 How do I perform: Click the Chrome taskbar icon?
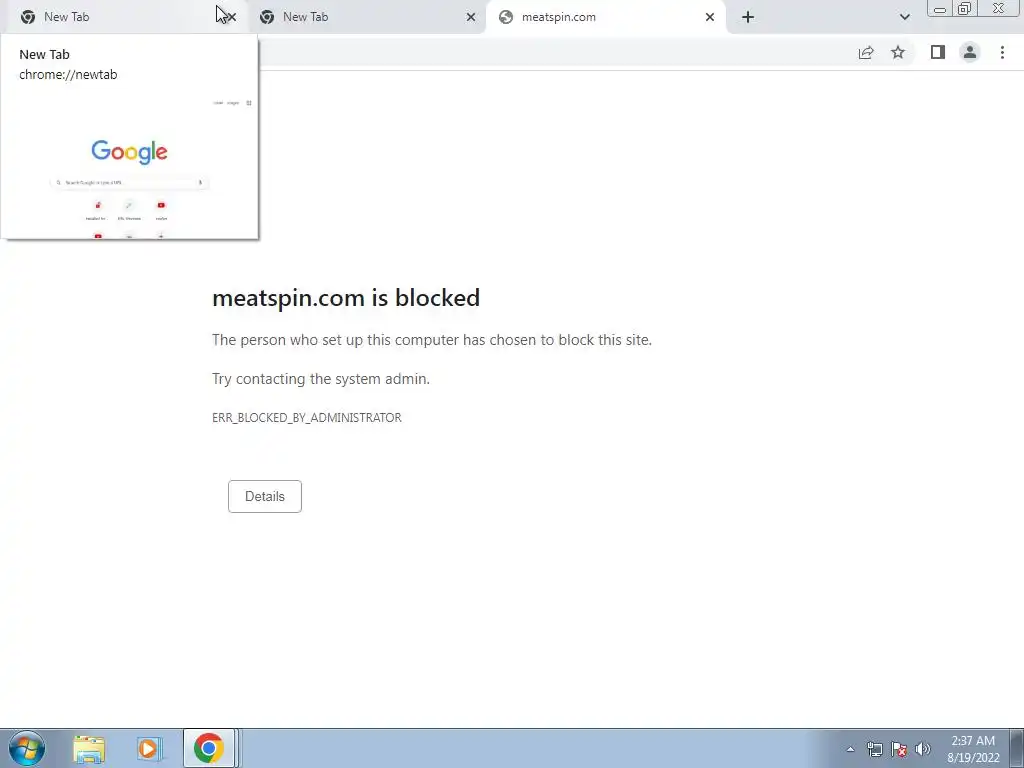pyautogui.click(x=209, y=748)
